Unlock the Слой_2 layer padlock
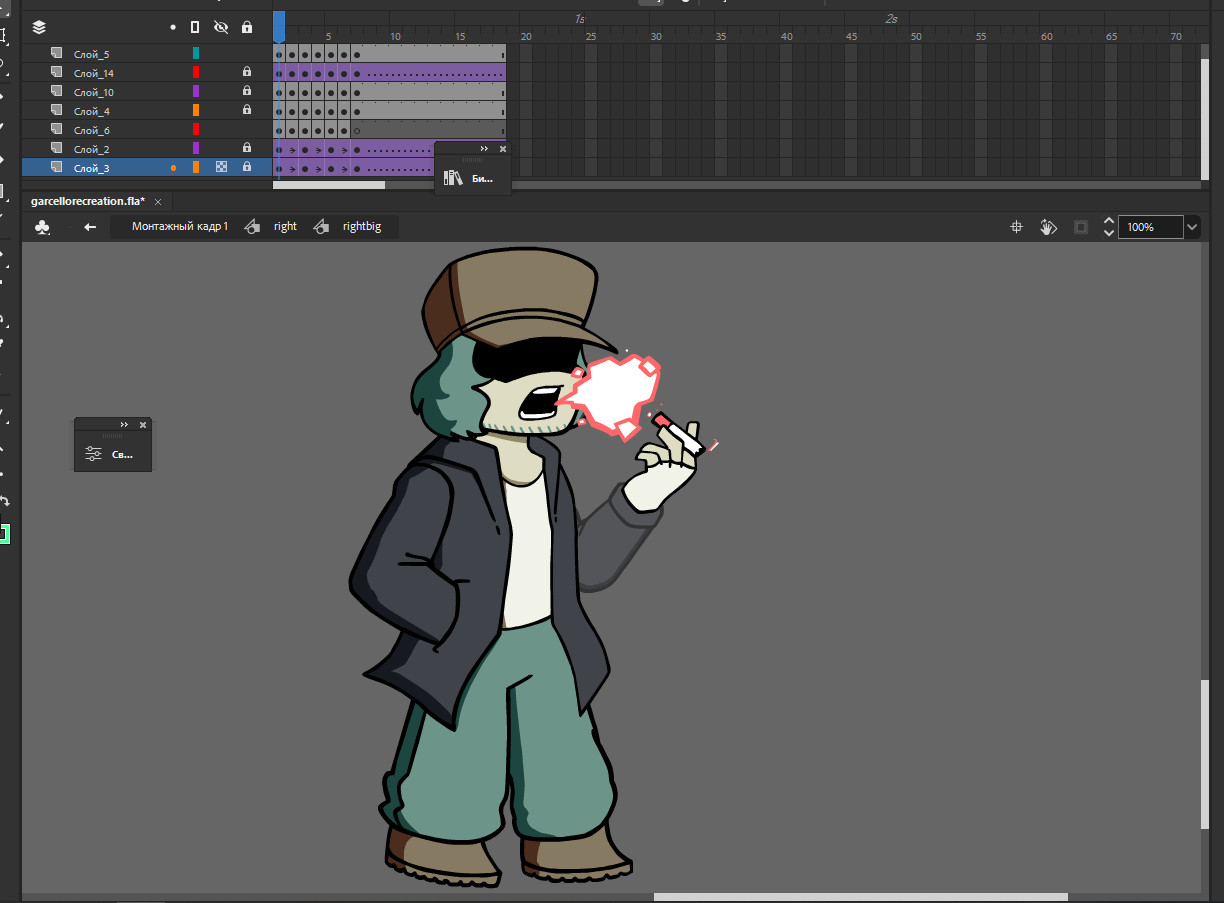The width and height of the screenshot is (1224, 903). coord(247,148)
